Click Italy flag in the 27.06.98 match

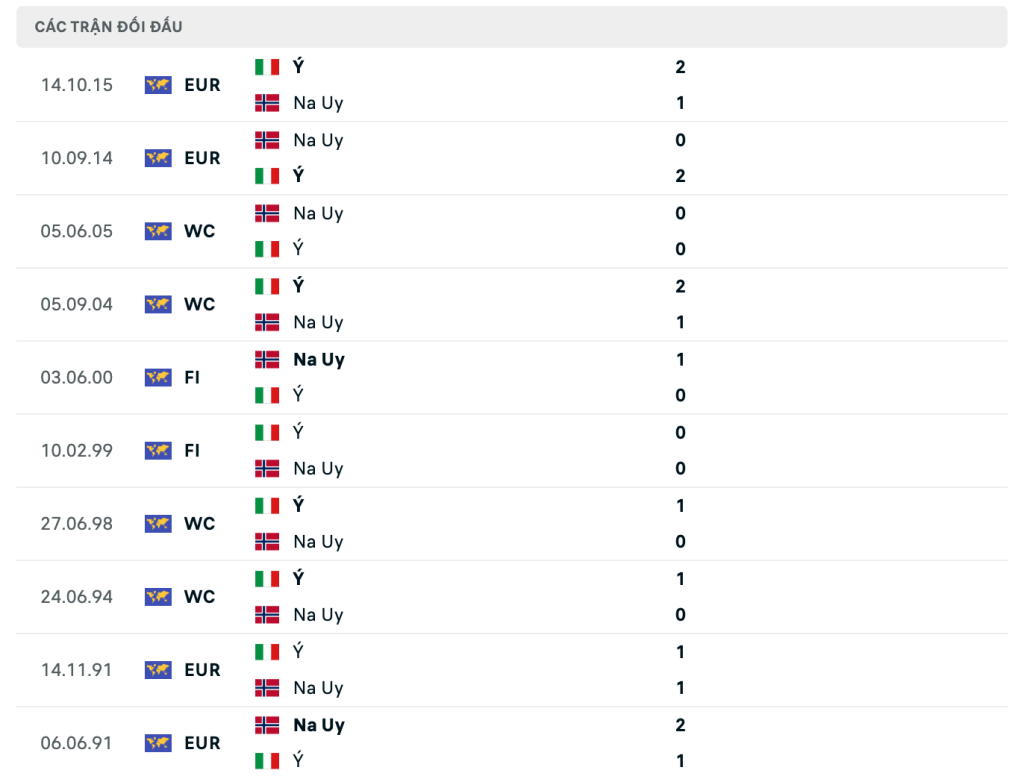tap(267, 505)
